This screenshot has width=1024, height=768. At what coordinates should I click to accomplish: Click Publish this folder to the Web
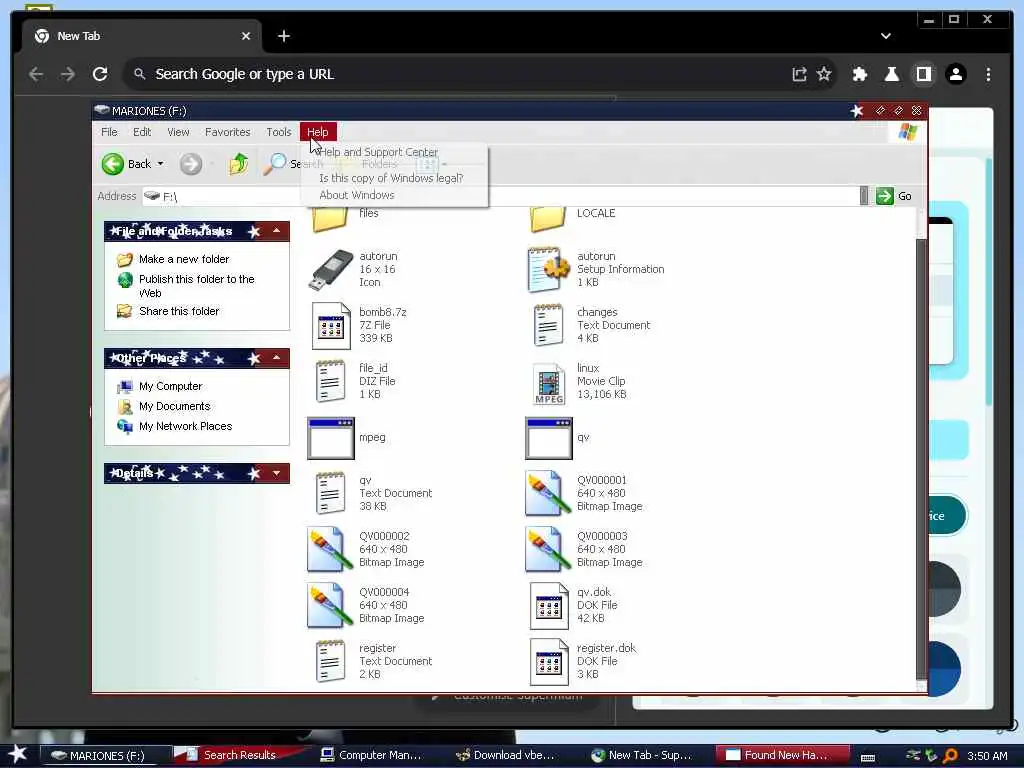pyautogui.click(x=197, y=286)
